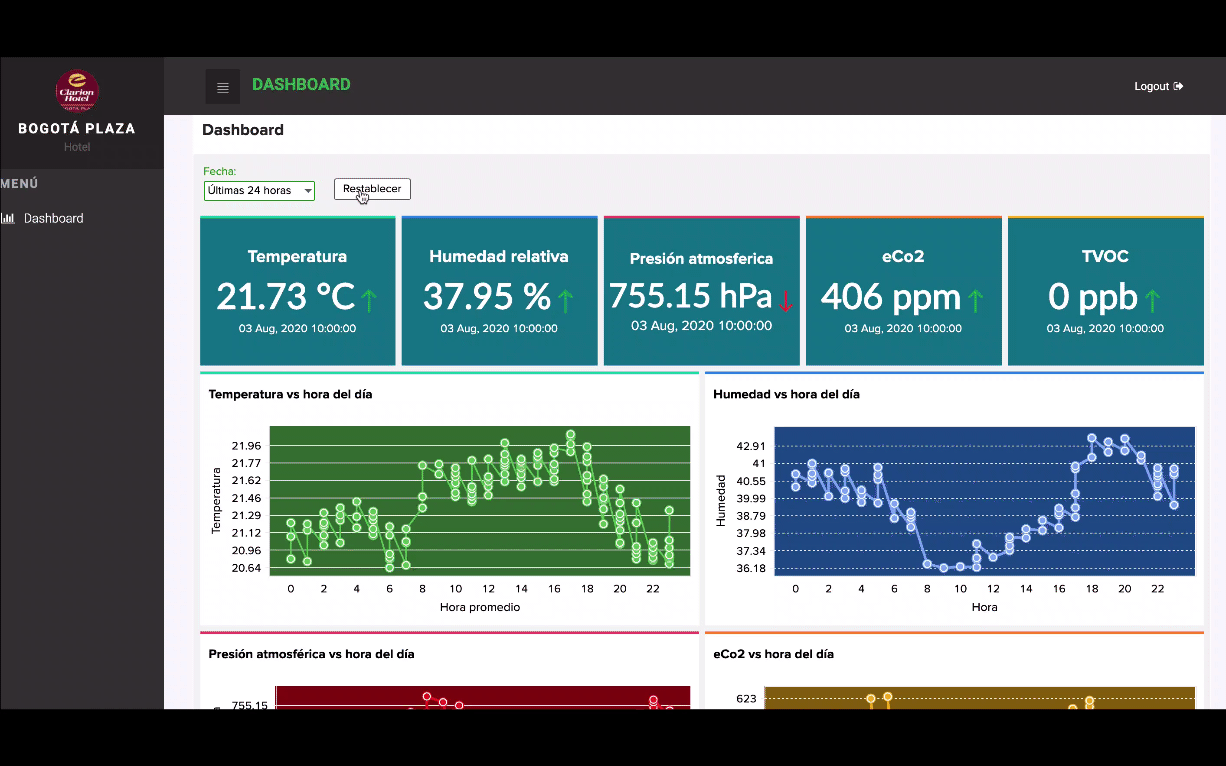Image resolution: width=1226 pixels, height=766 pixels.
Task: Click the vertical 'Temperatura' y-axis label
Action: [x=215, y=500]
